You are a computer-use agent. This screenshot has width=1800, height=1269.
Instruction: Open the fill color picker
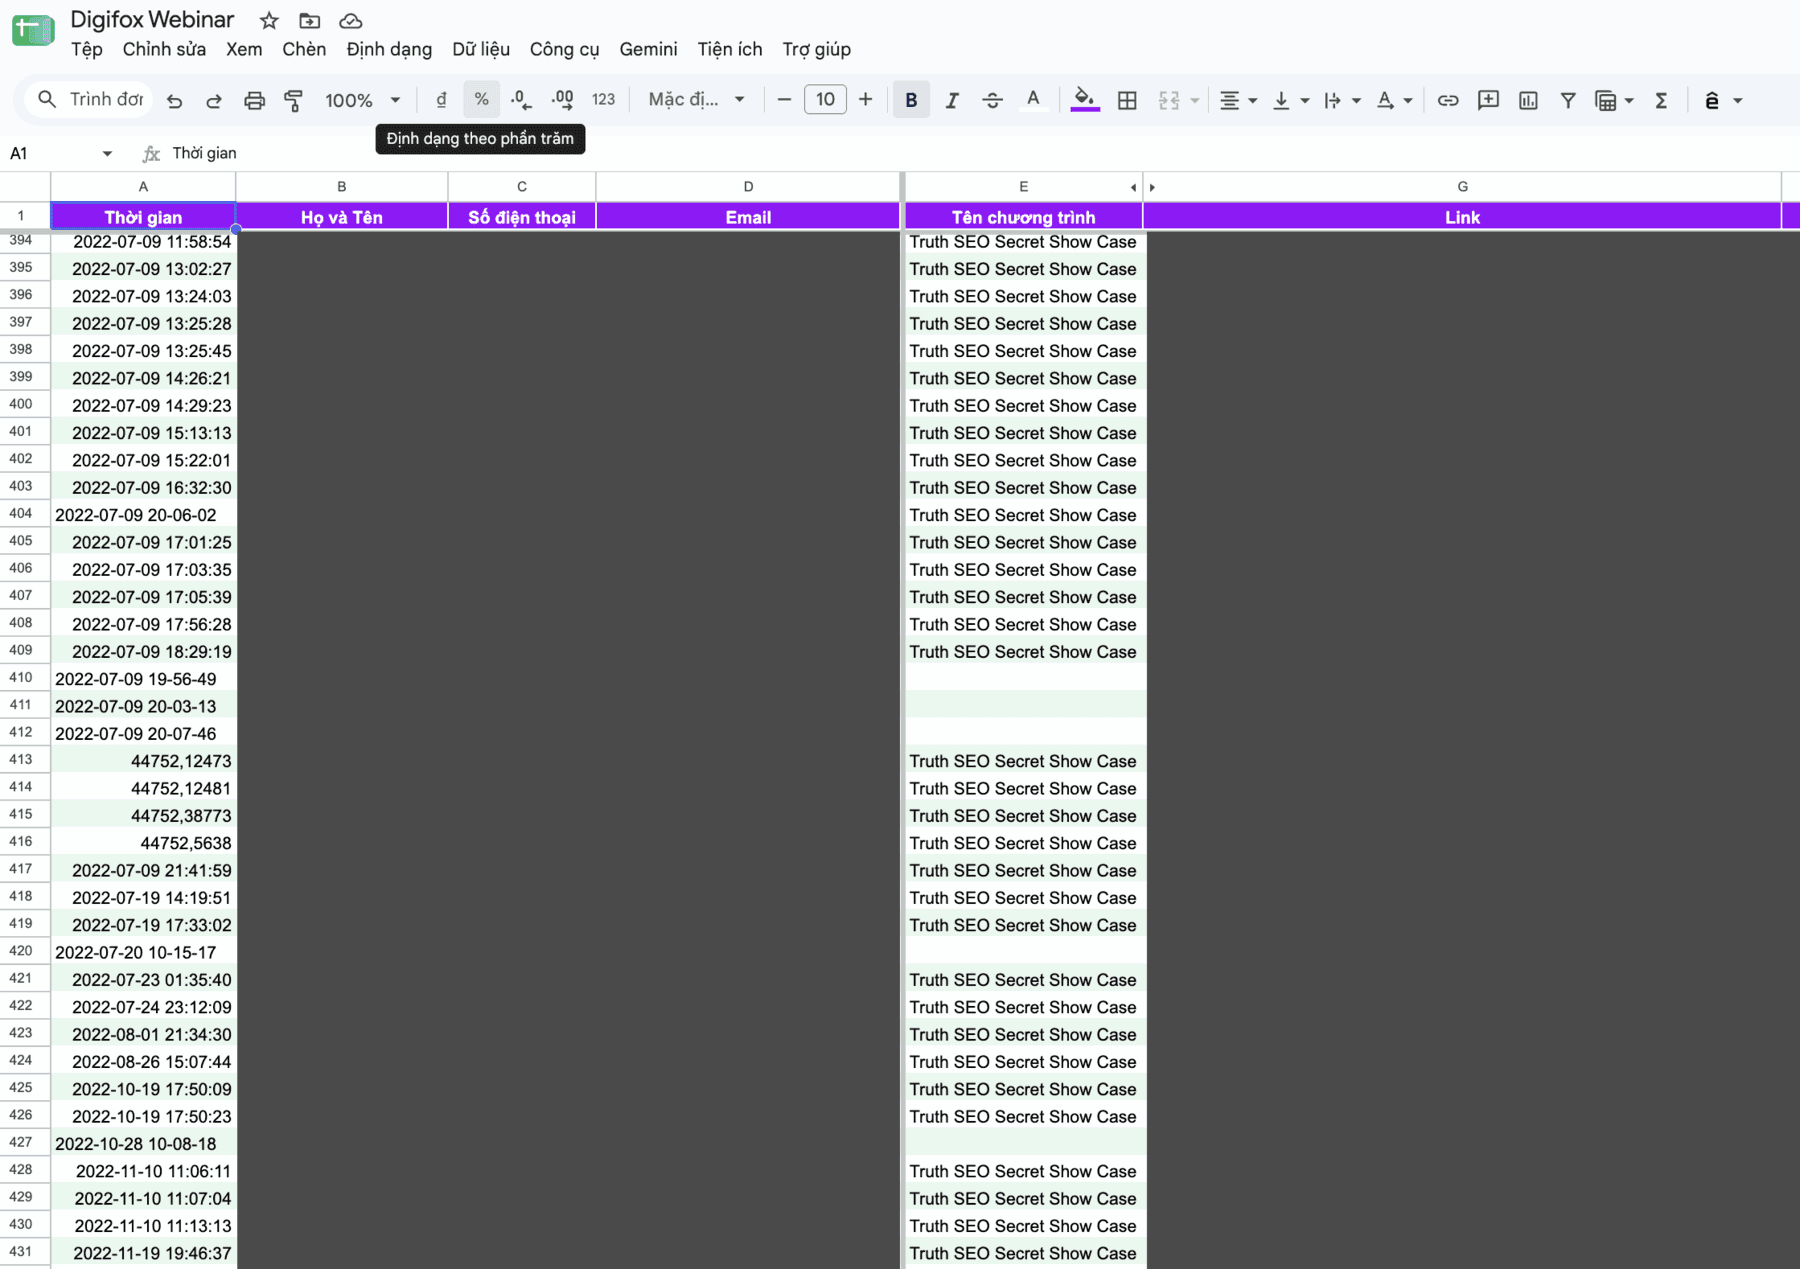click(1084, 100)
